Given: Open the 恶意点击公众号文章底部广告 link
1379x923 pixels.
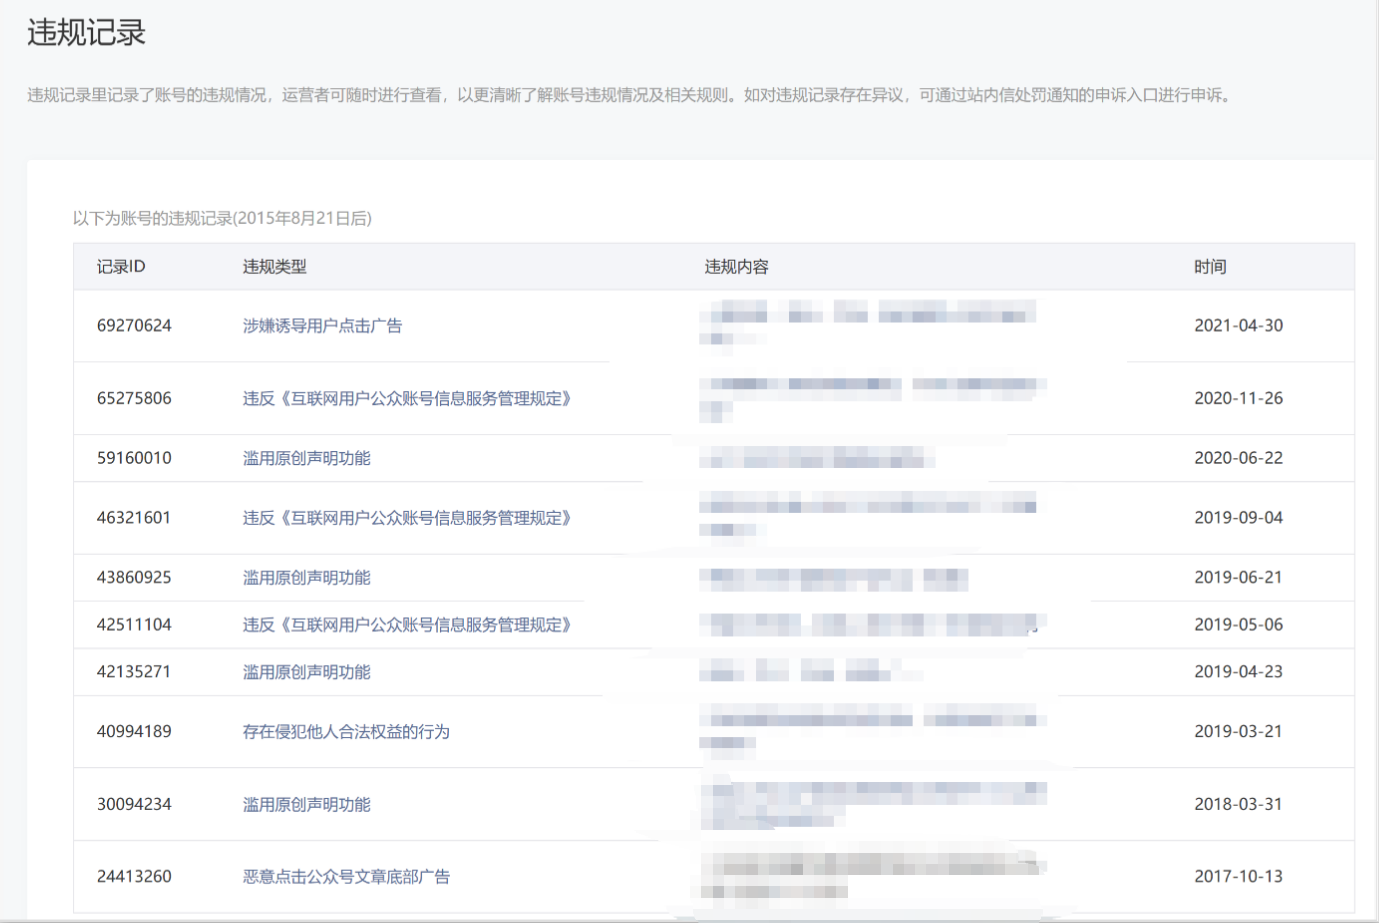Looking at the screenshot, I should point(346,877).
